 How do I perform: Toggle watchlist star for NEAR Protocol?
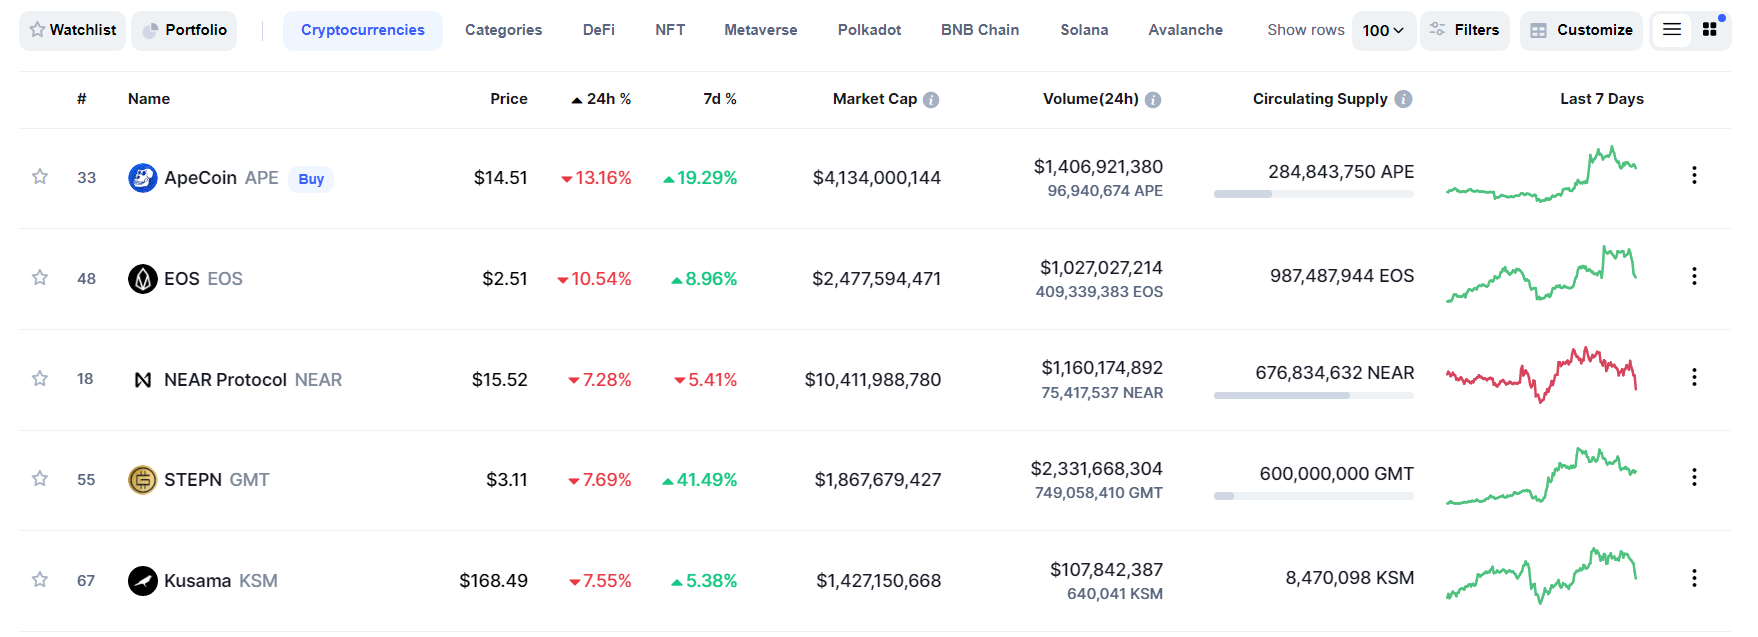coord(40,379)
